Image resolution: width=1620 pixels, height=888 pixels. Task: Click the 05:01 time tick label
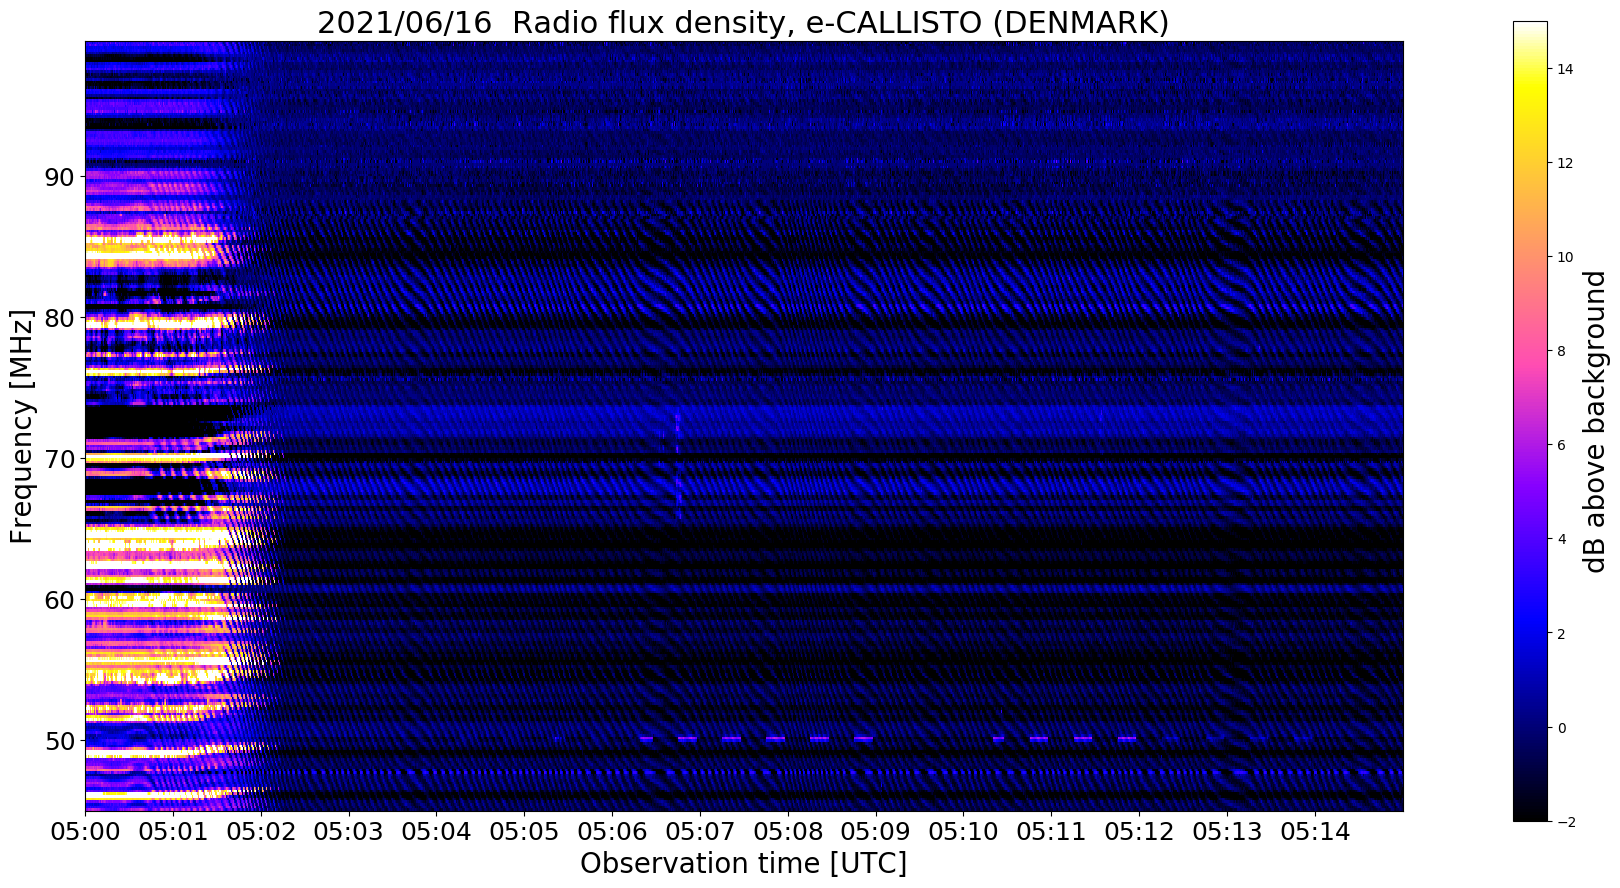click(173, 831)
